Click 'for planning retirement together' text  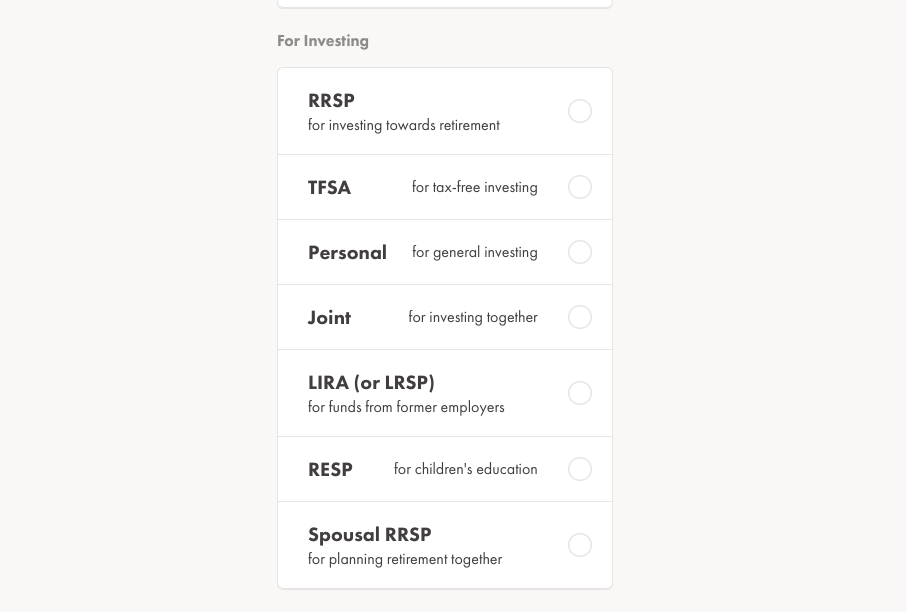405,560
